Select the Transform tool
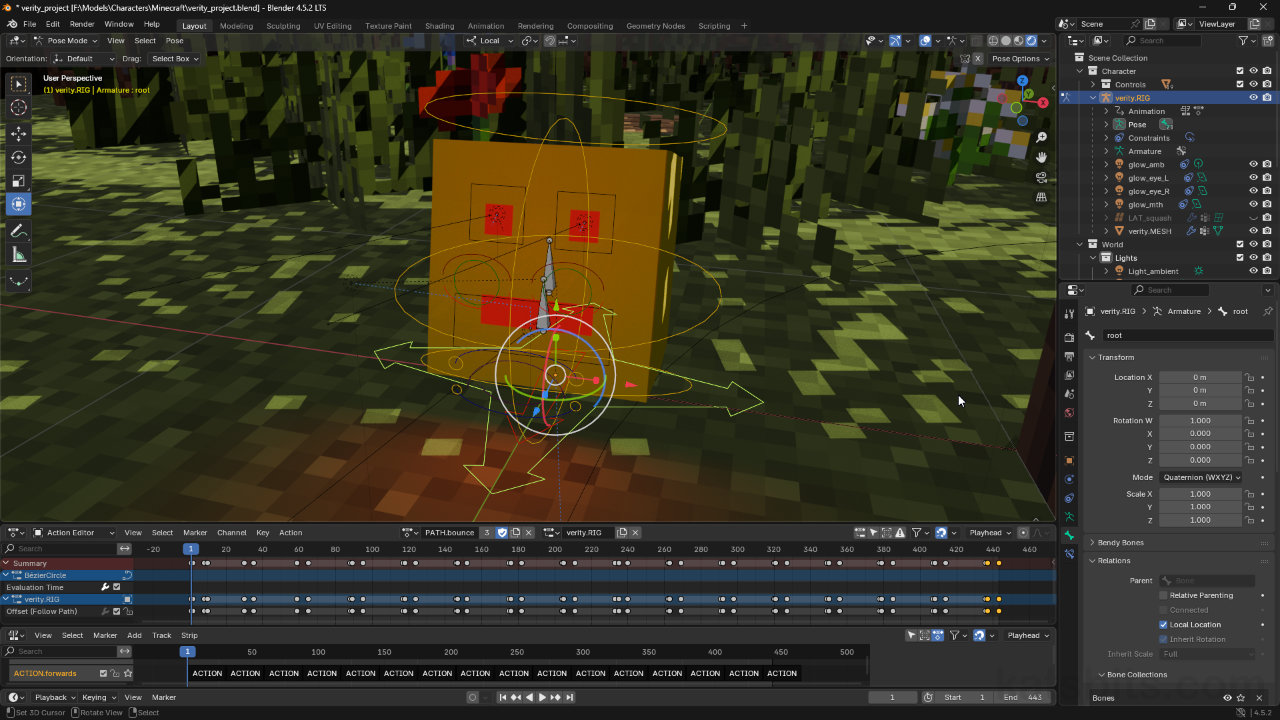1280x720 pixels. click(19, 205)
